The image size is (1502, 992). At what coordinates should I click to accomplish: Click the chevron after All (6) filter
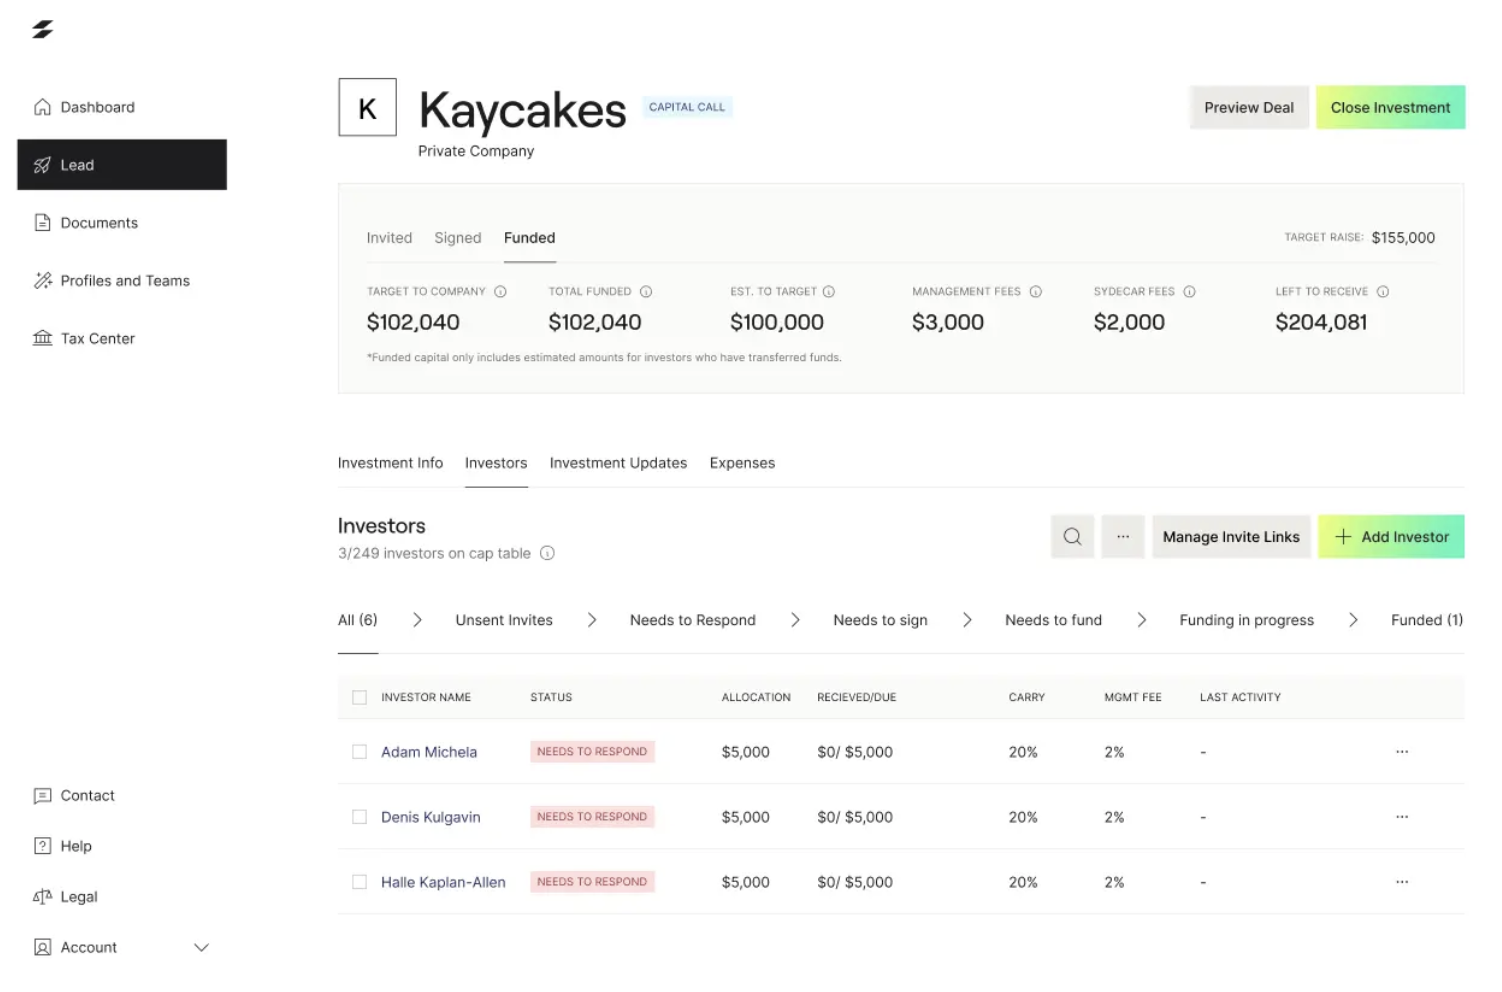(417, 621)
